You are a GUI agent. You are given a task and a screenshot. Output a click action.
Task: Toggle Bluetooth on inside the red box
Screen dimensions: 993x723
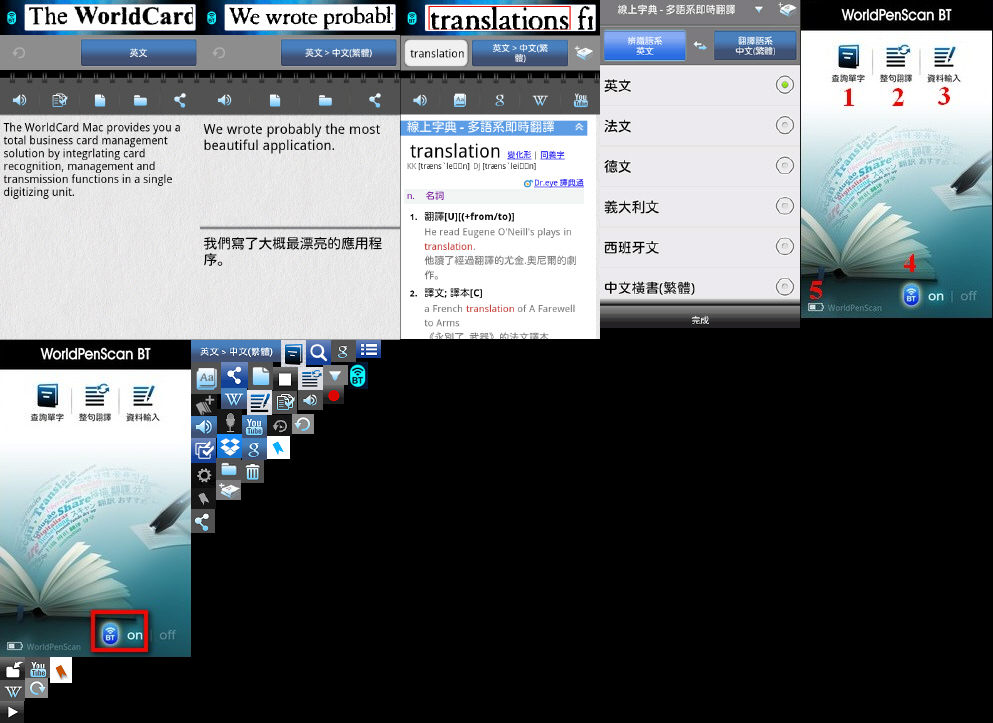point(120,634)
